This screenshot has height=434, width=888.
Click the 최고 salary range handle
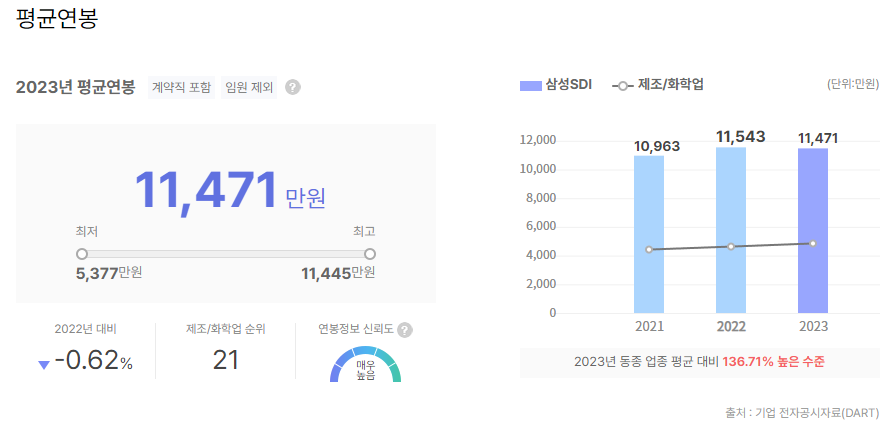[x=370, y=254]
